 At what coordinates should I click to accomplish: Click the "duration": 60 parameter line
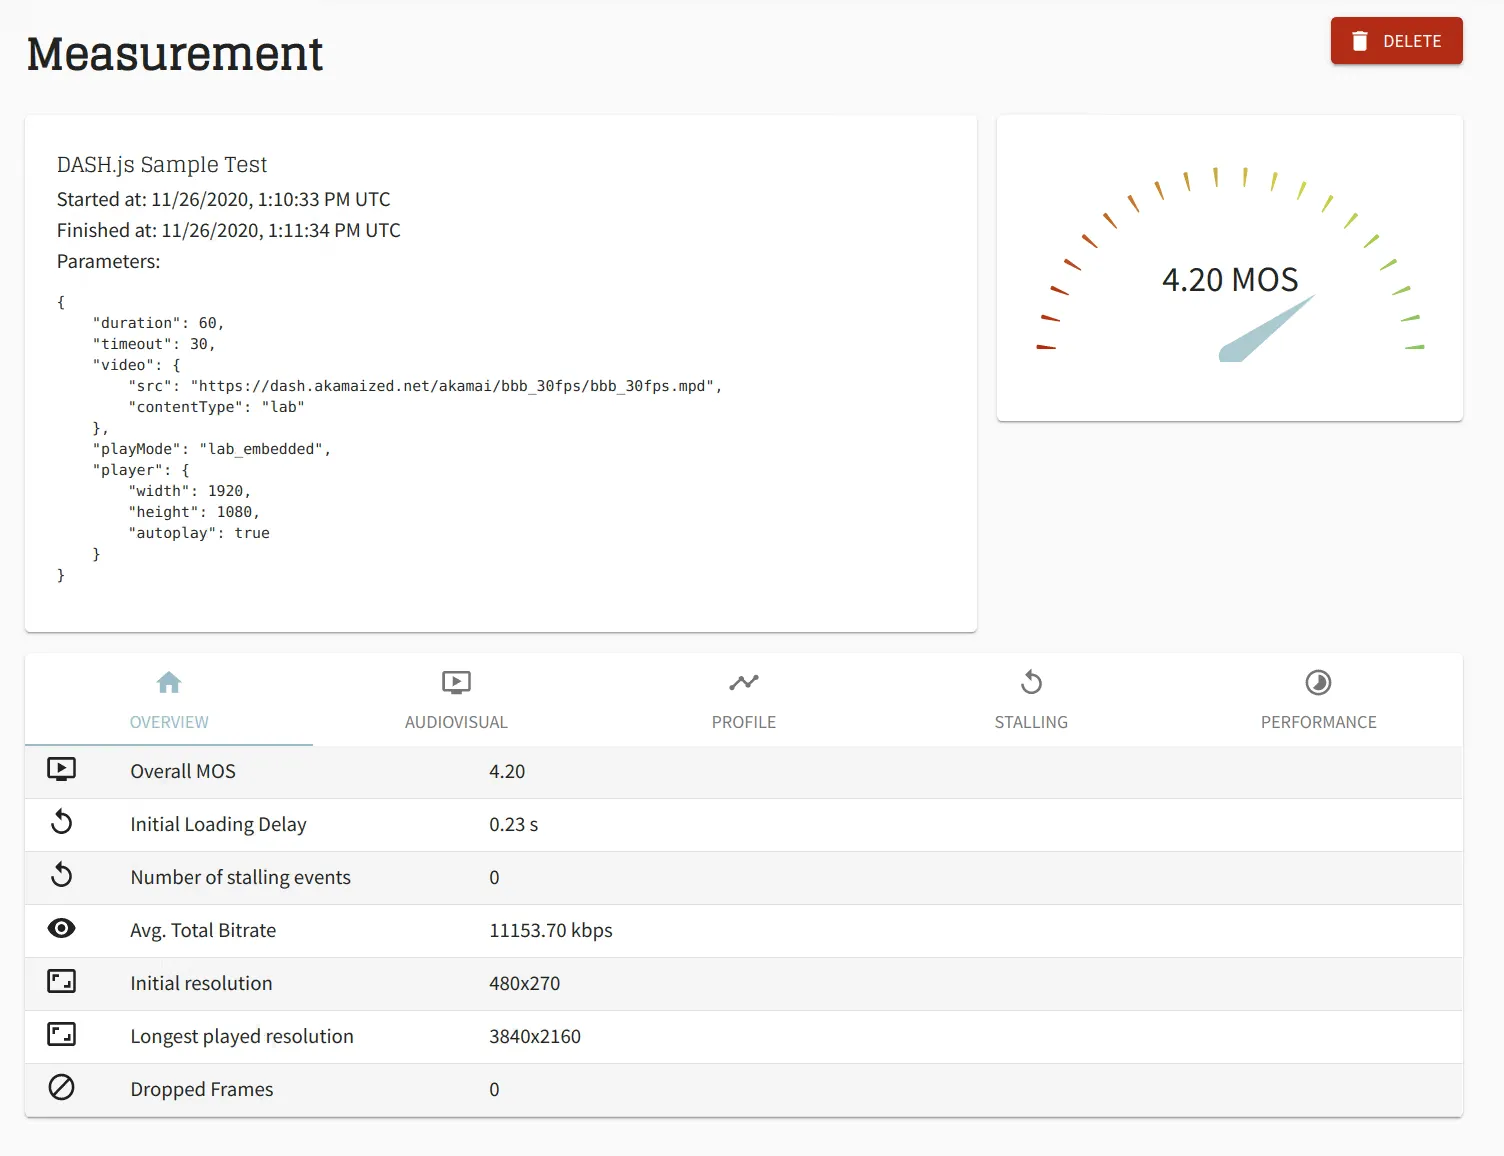point(158,323)
